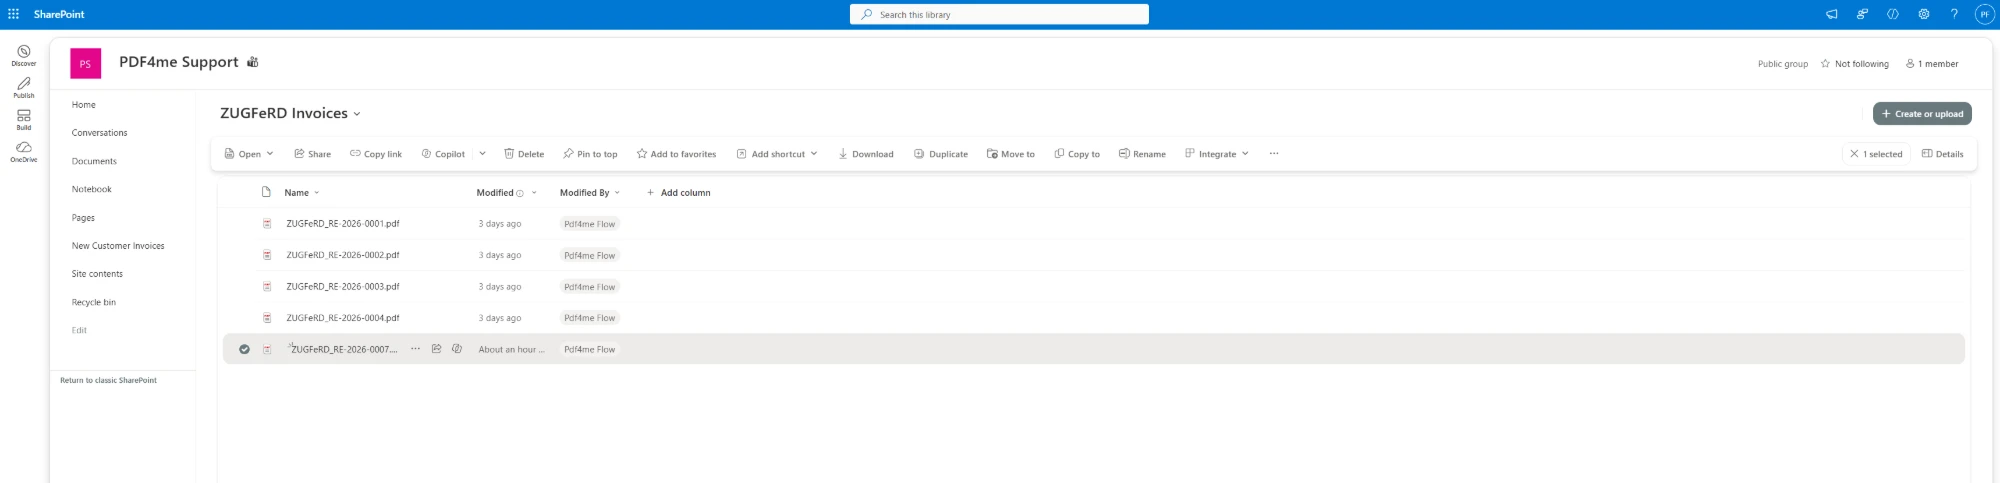The width and height of the screenshot is (2000, 483).
Task: Open Build in the left rail
Action: coord(24,119)
